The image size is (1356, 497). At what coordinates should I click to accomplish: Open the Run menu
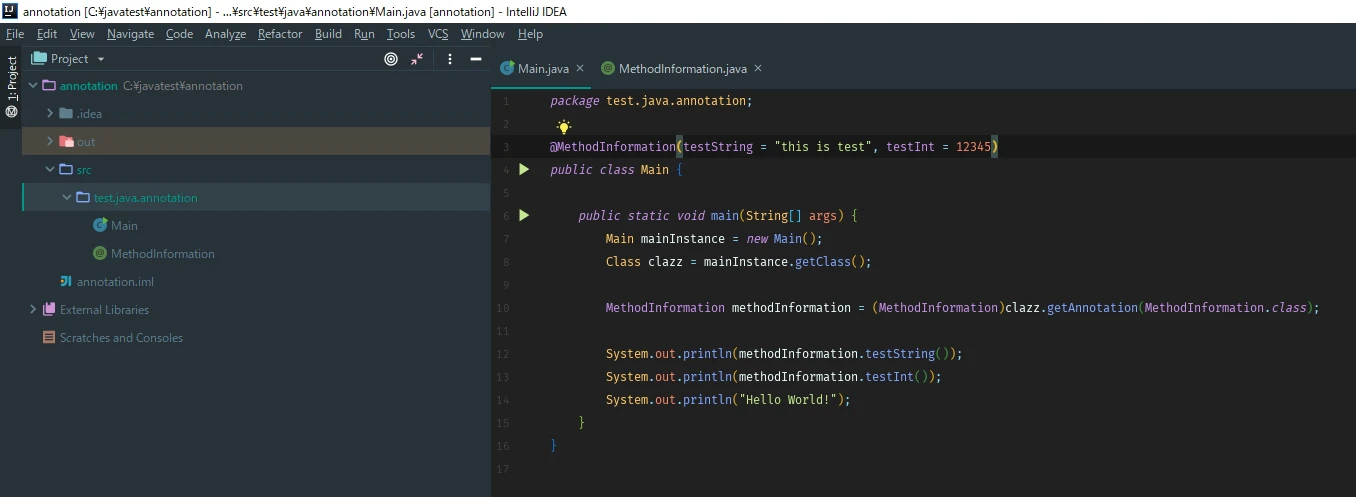point(364,34)
